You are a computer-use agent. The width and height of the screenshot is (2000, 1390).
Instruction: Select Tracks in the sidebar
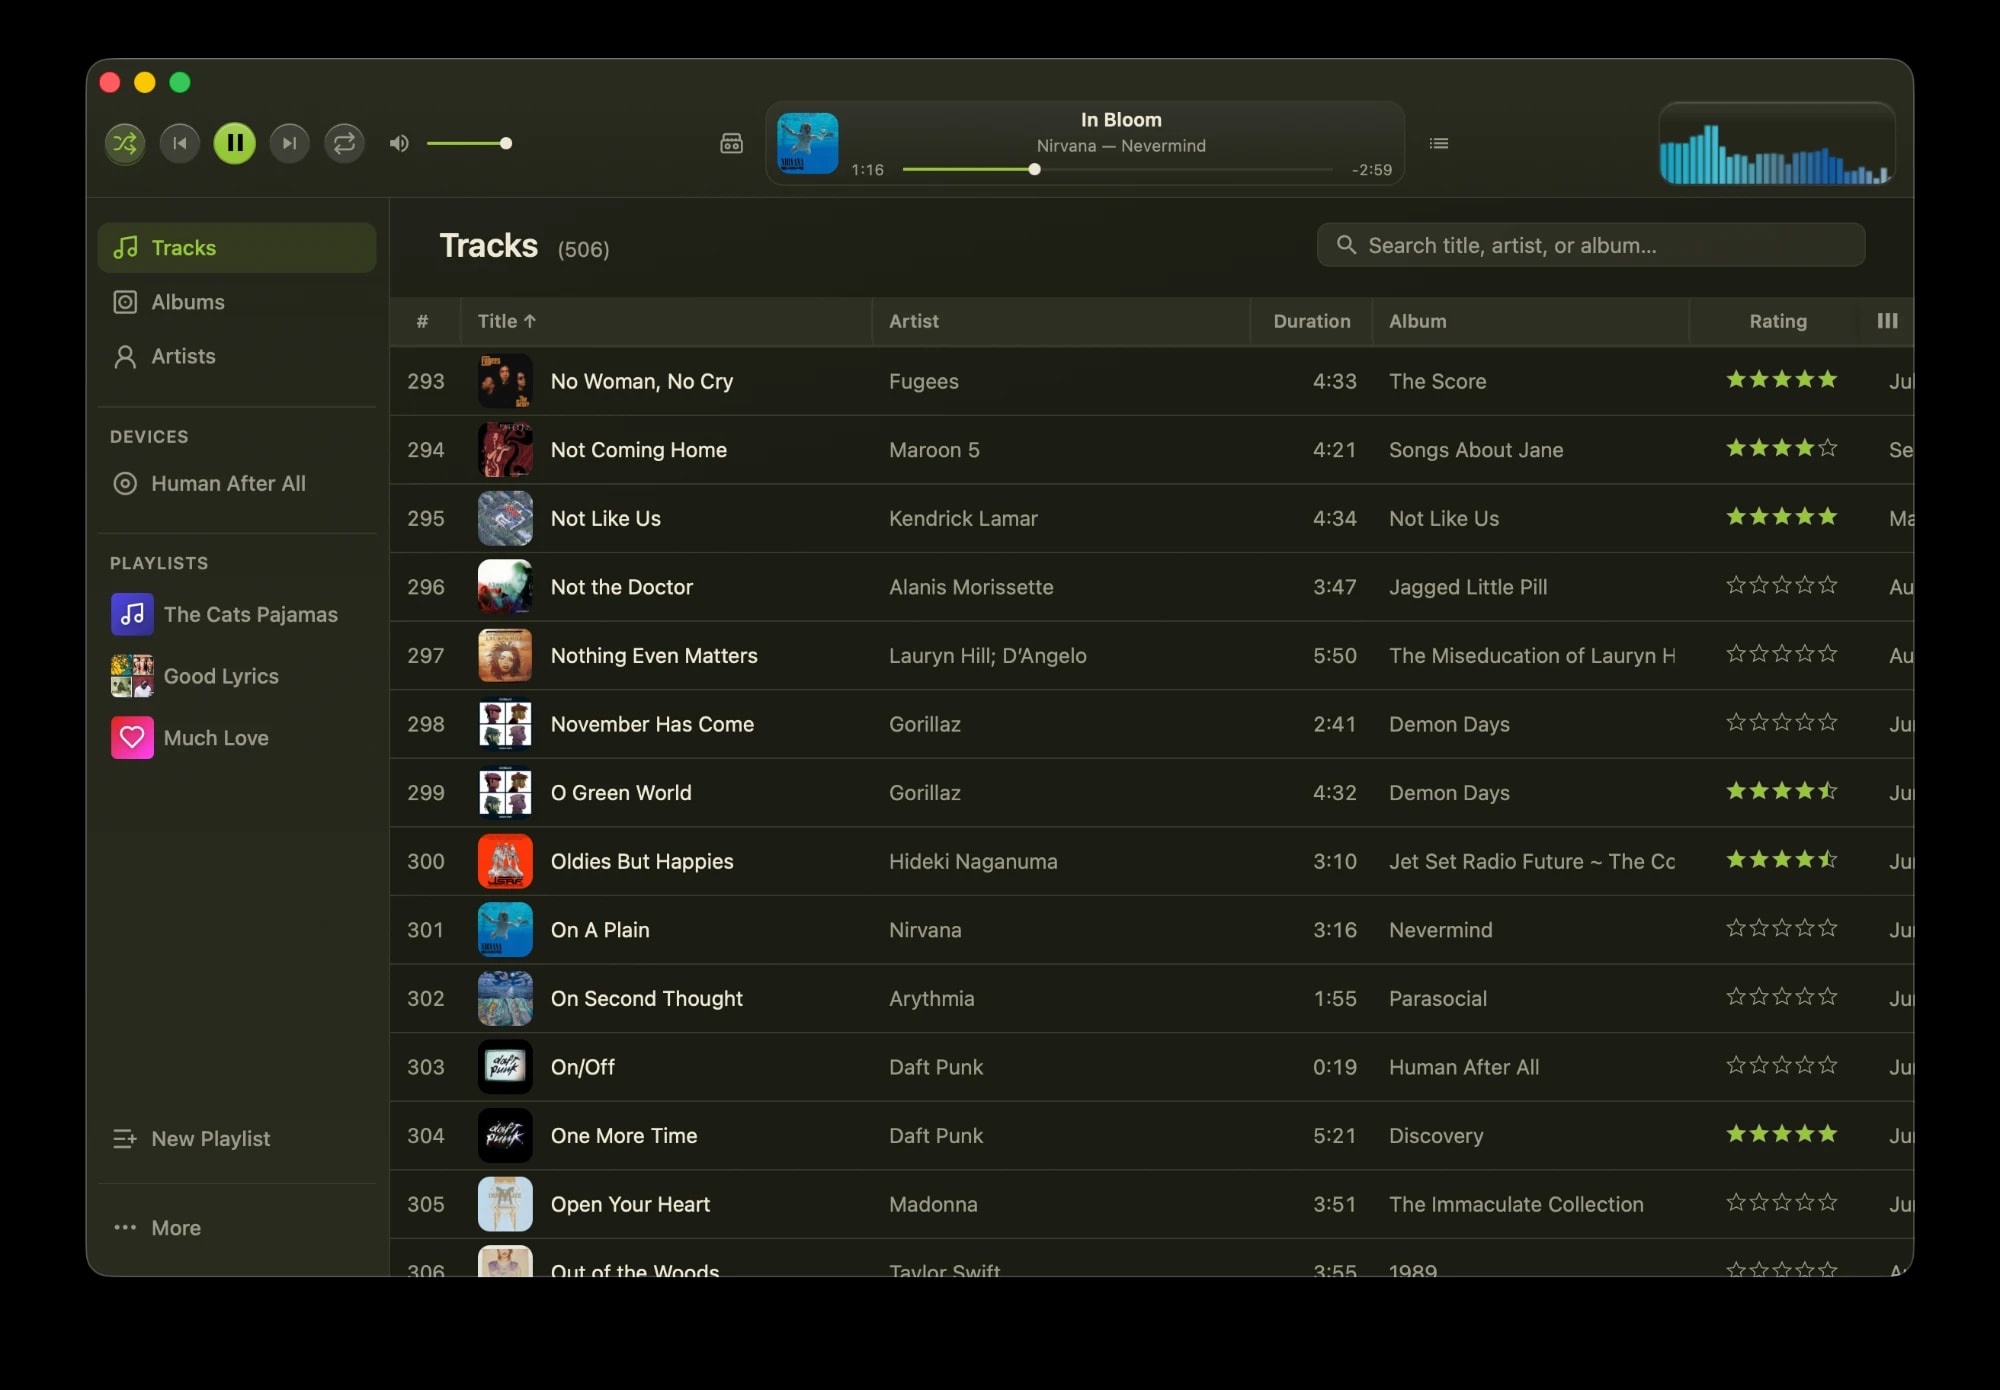237,248
